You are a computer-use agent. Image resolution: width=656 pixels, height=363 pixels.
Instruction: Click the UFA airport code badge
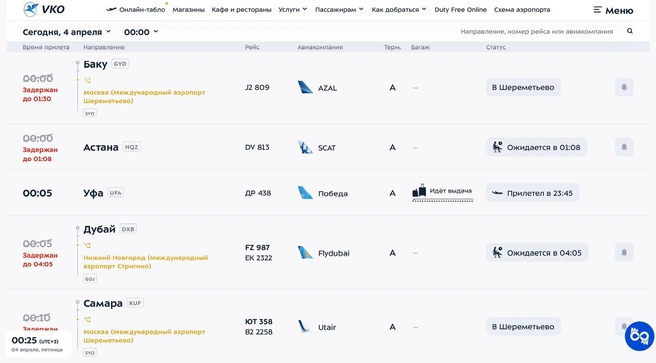click(115, 193)
